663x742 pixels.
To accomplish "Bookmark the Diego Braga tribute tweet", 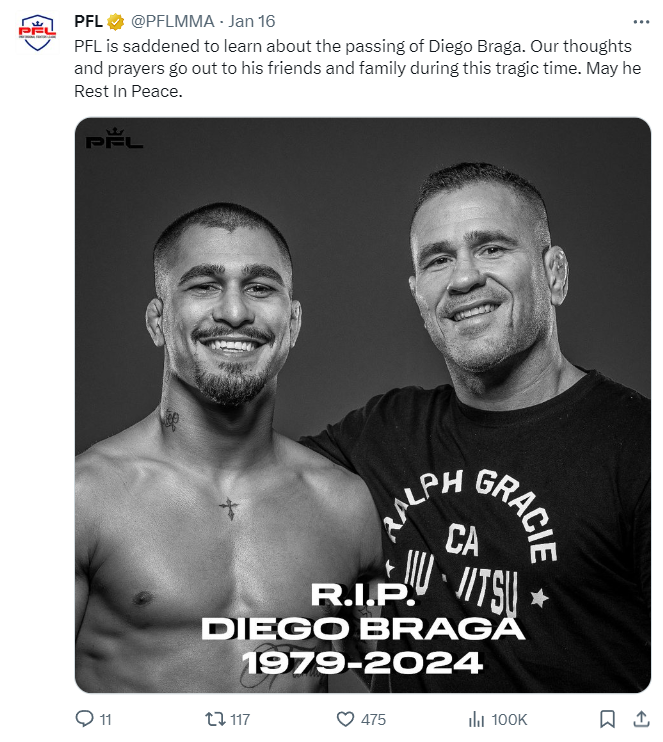I will pyautogui.click(x=607, y=719).
